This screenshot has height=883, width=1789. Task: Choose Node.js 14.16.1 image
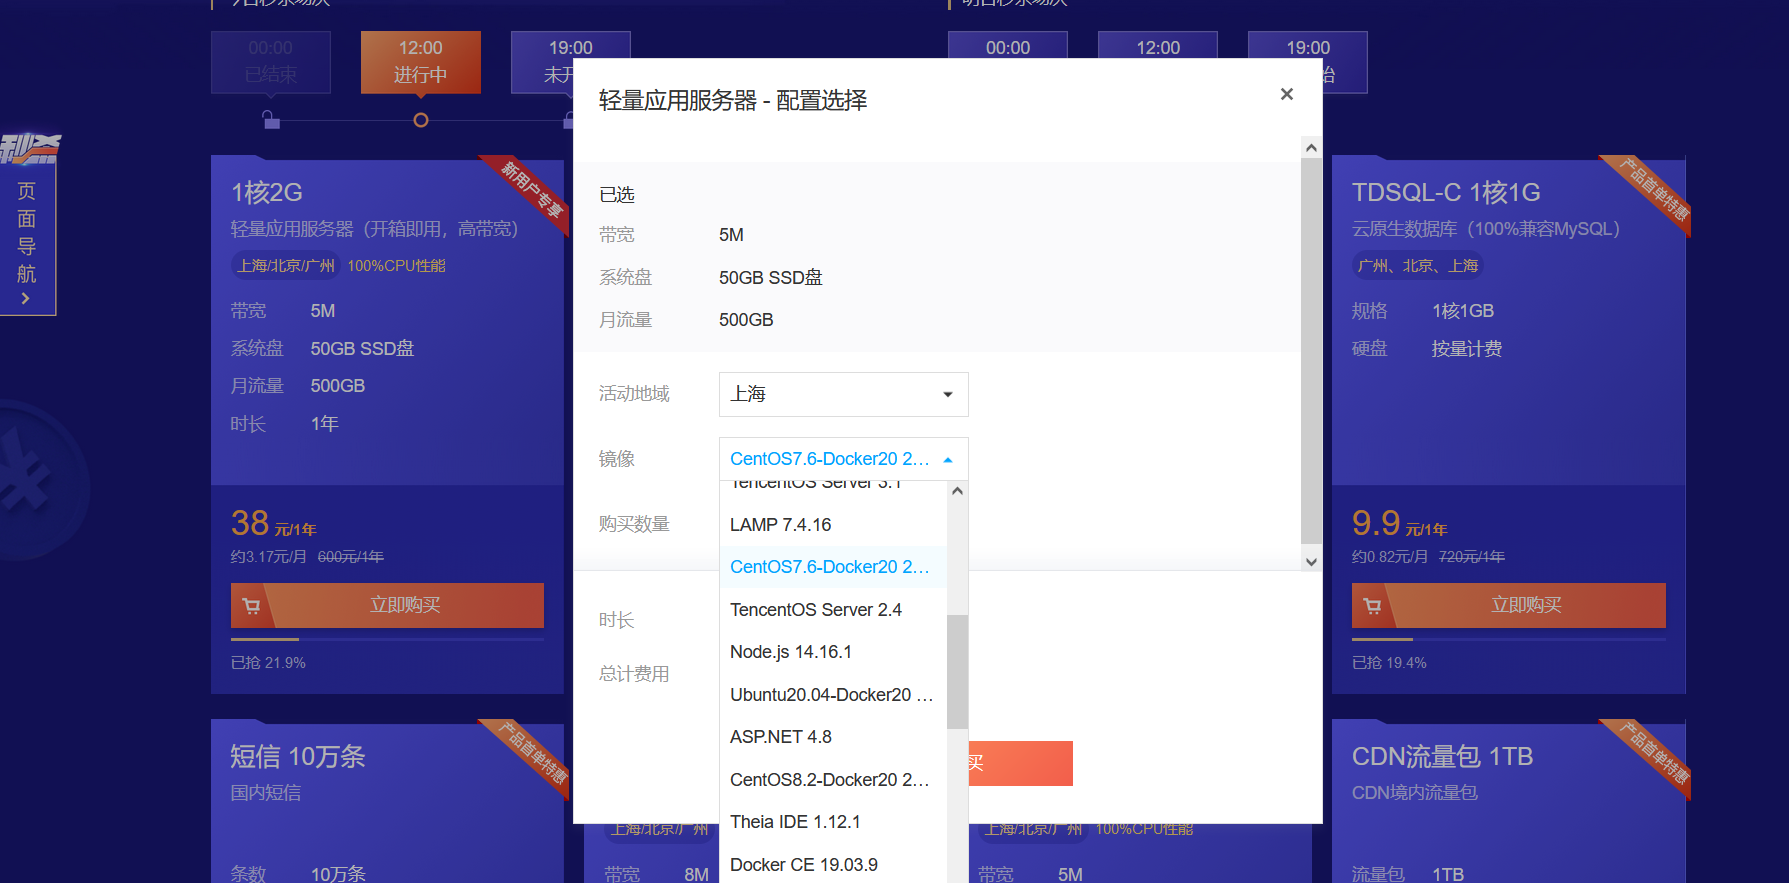[832, 652]
